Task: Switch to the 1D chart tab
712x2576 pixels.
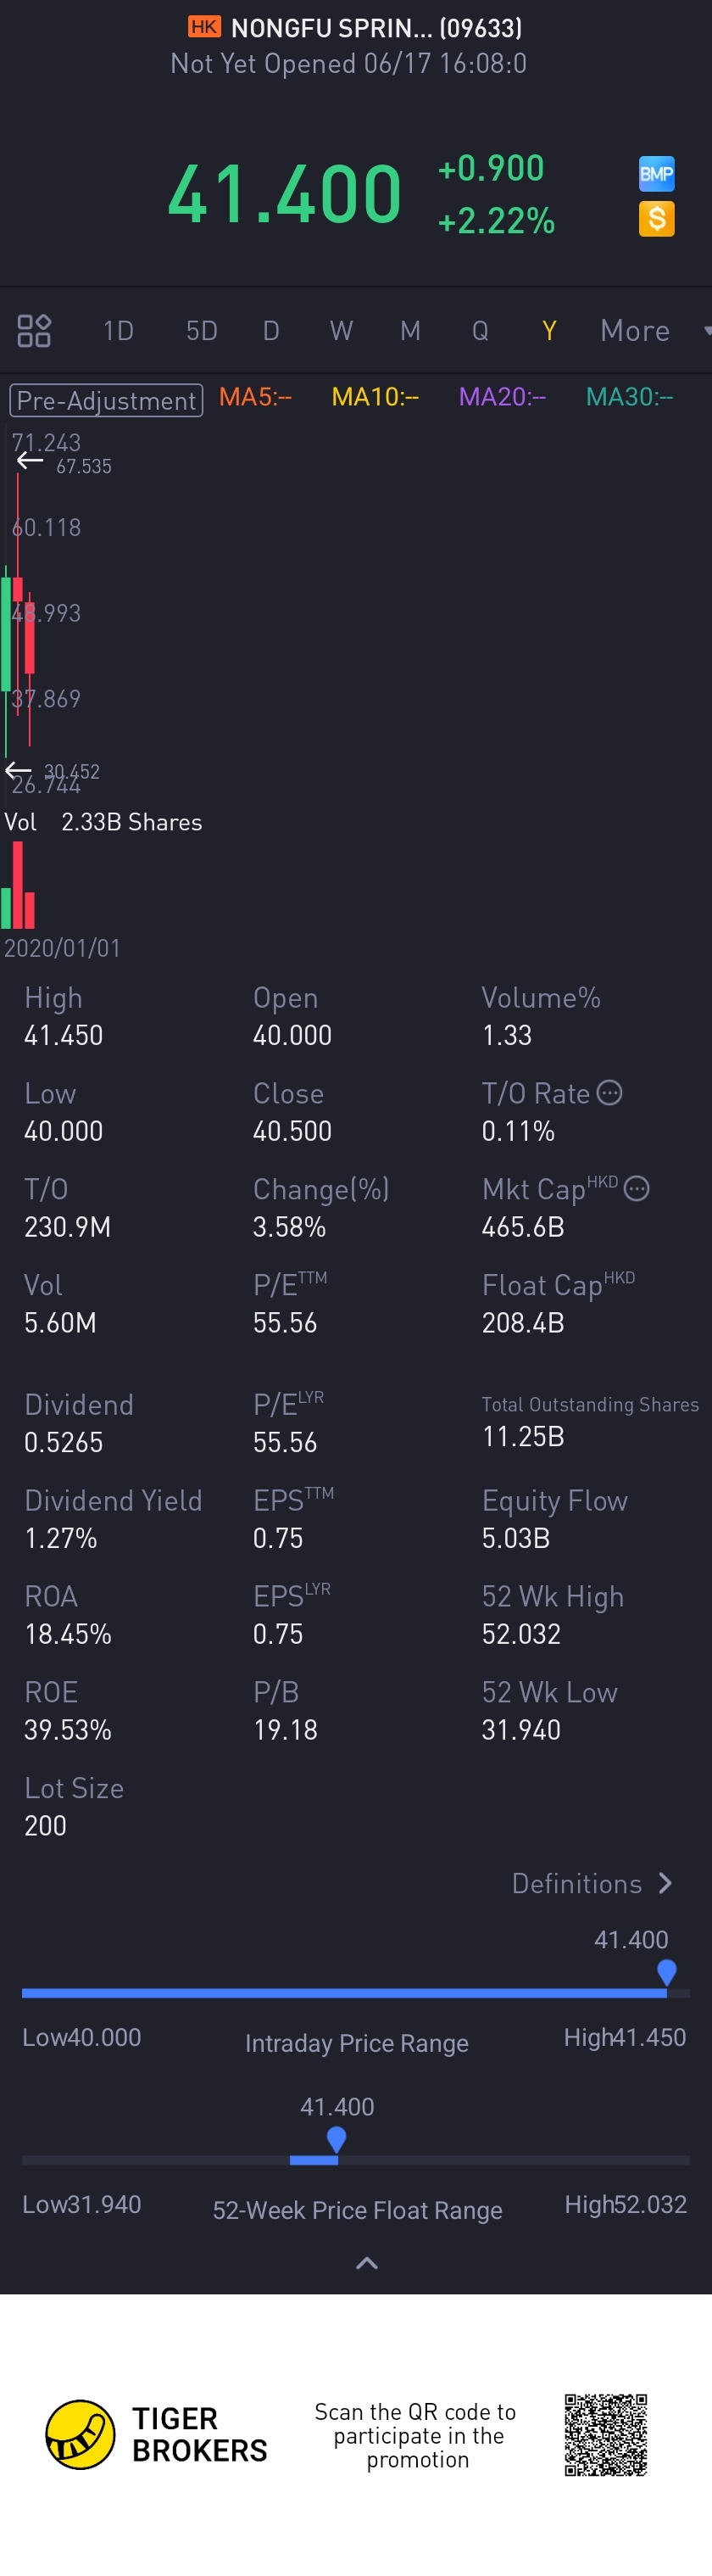Action: pos(119,331)
